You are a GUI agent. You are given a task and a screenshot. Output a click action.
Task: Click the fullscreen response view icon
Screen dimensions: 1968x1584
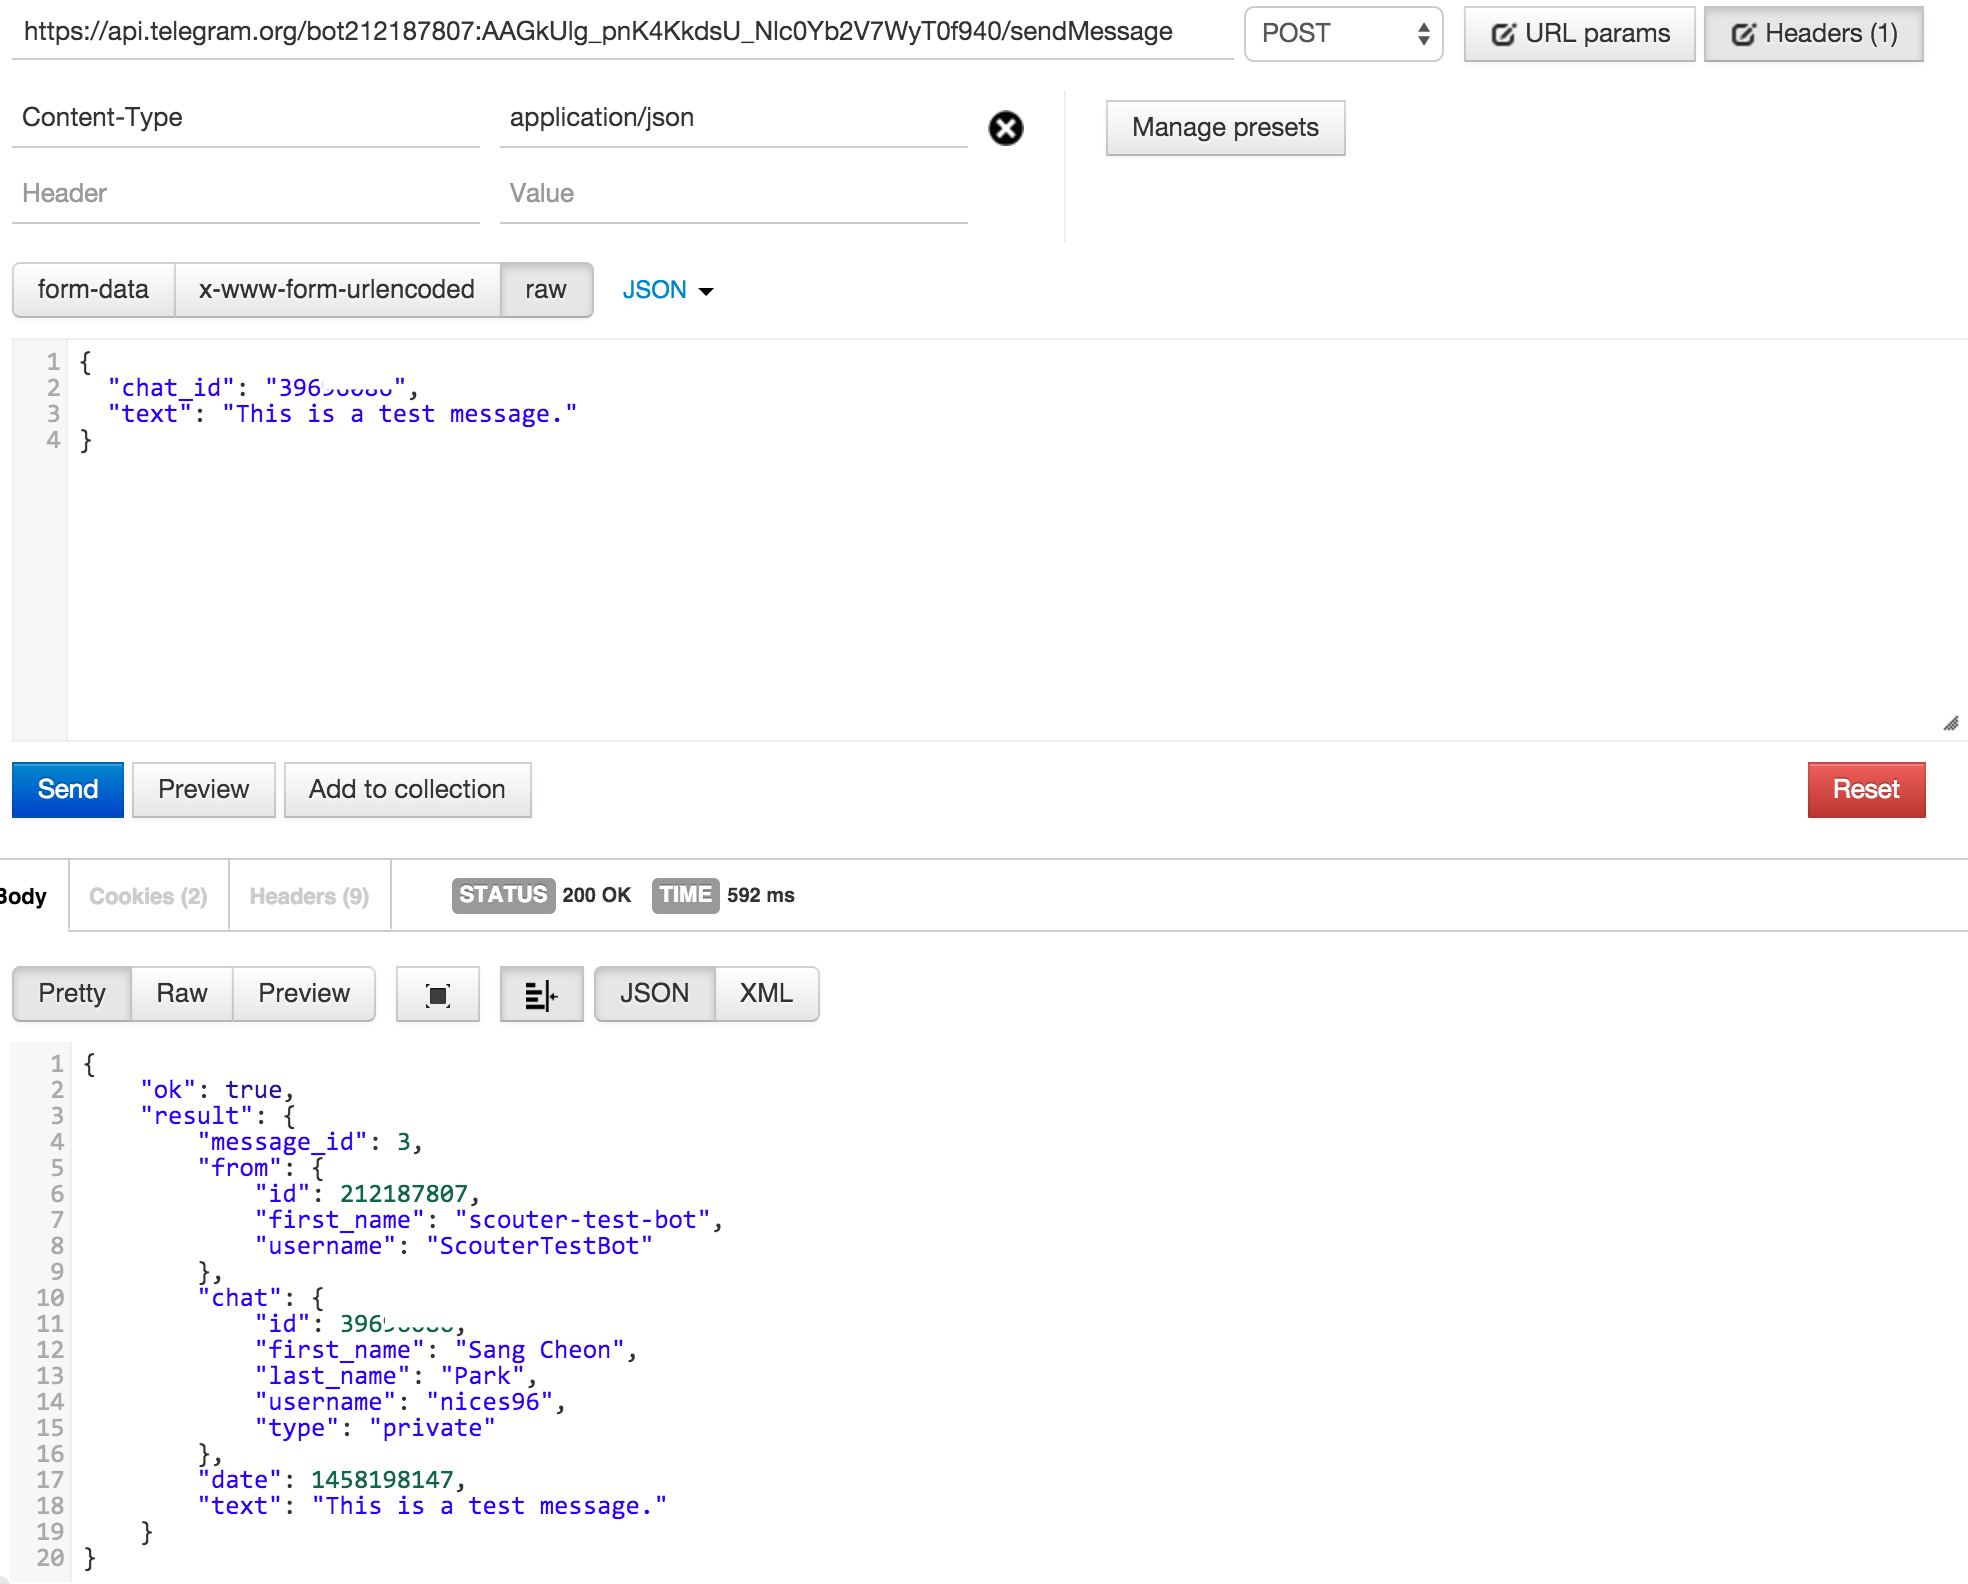[x=437, y=994]
